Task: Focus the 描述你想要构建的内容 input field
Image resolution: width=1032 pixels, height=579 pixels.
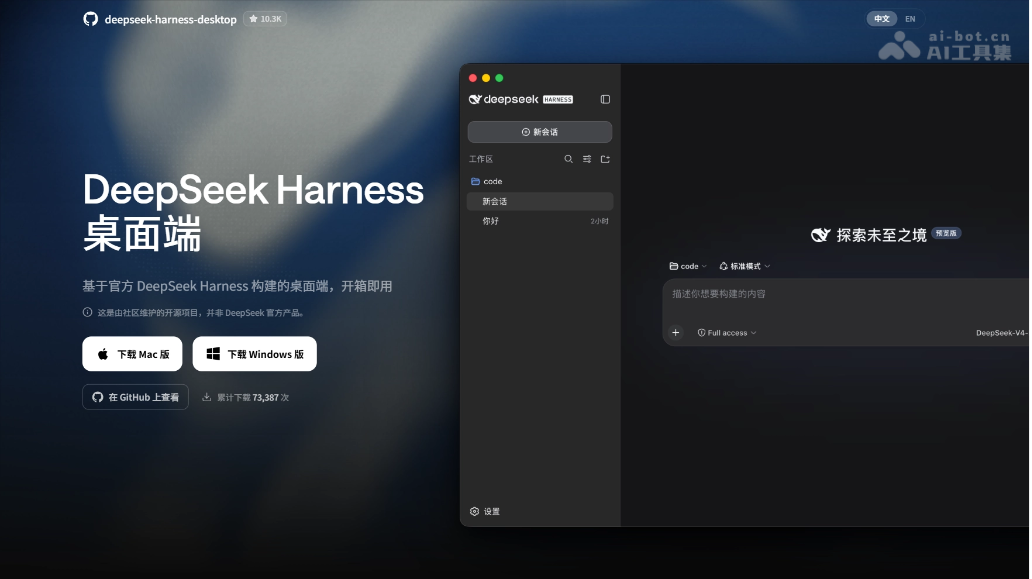Action: pos(846,294)
